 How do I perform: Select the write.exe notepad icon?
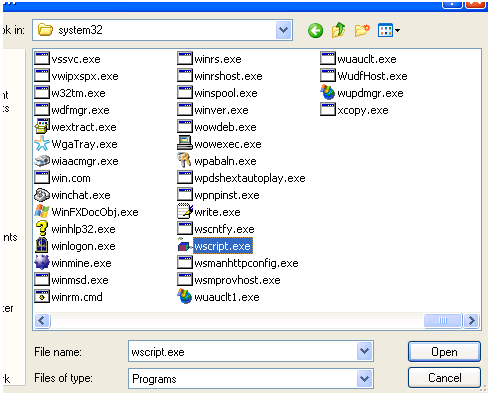click(x=185, y=212)
